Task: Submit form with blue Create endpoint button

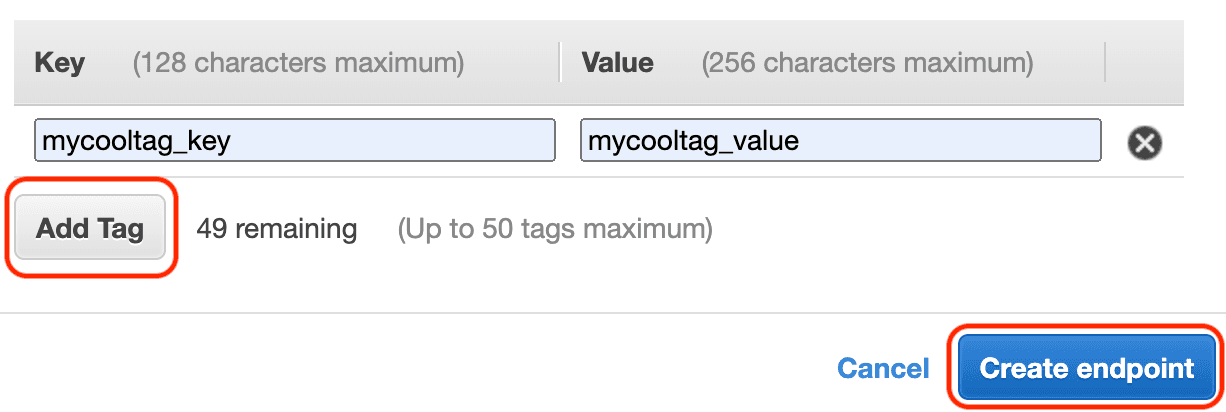Action: pyautogui.click(x=1087, y=368)
